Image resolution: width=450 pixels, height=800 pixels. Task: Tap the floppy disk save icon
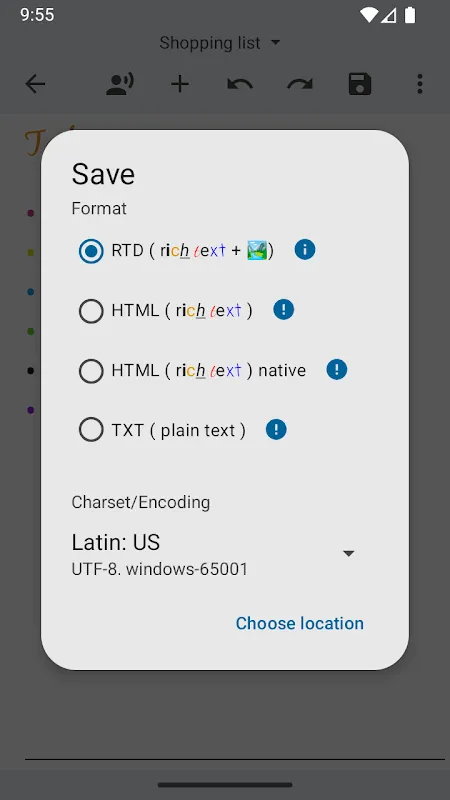click(x=360, y=84)
